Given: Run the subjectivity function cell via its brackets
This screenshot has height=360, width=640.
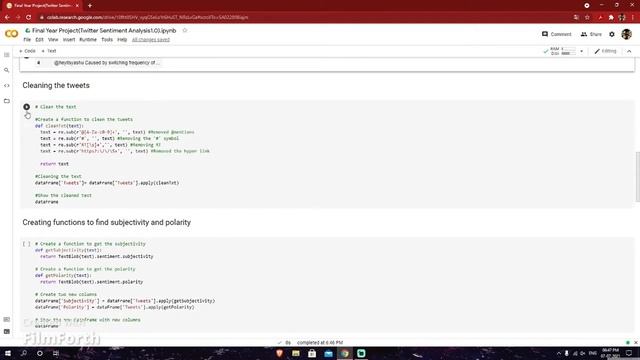Looking at the screenshot, I should point(27,244).
